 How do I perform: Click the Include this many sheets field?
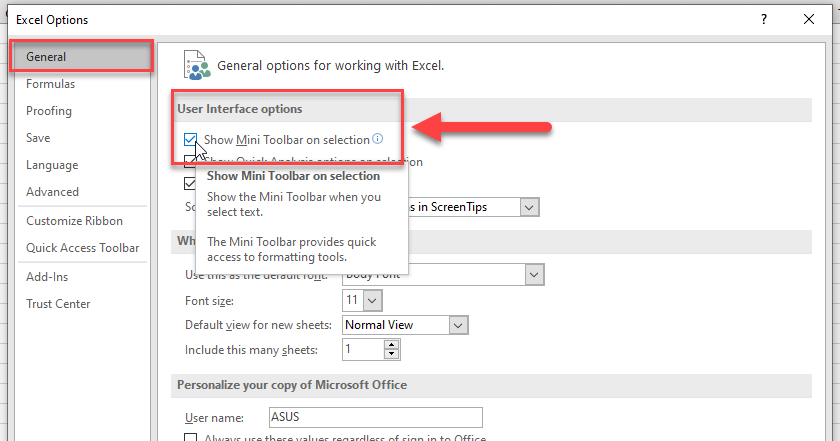tap(364, 349)
